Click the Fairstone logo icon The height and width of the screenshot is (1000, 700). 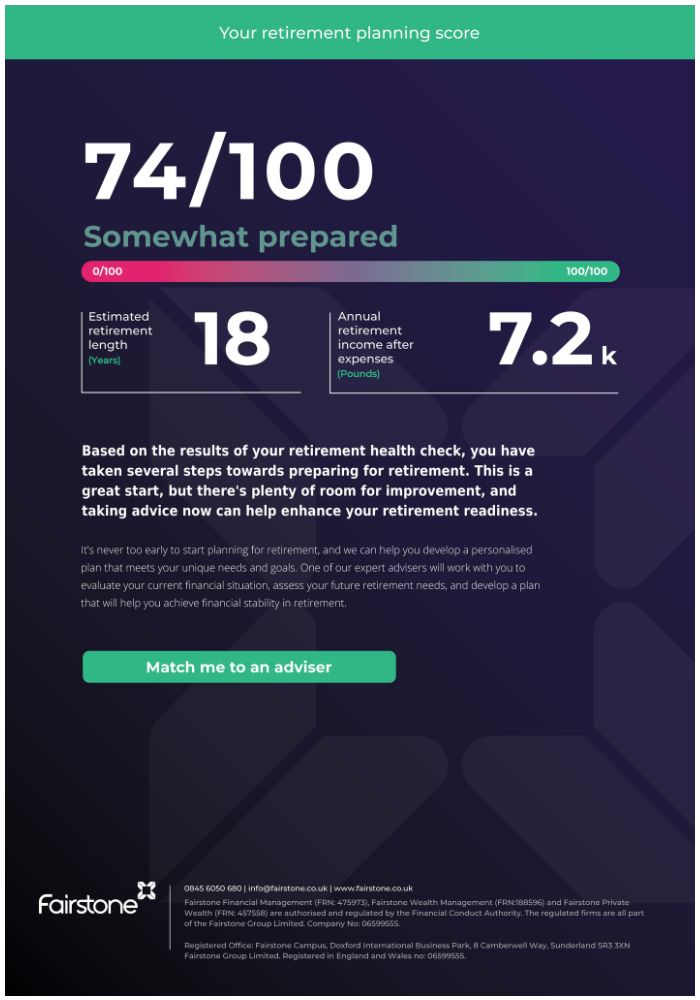tap(96, 899)
